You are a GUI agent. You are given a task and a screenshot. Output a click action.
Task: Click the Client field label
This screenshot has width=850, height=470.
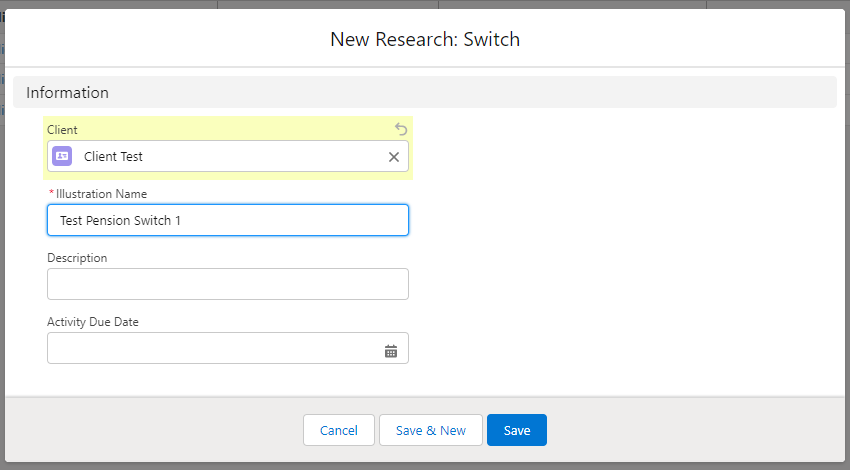pos(62,130)
